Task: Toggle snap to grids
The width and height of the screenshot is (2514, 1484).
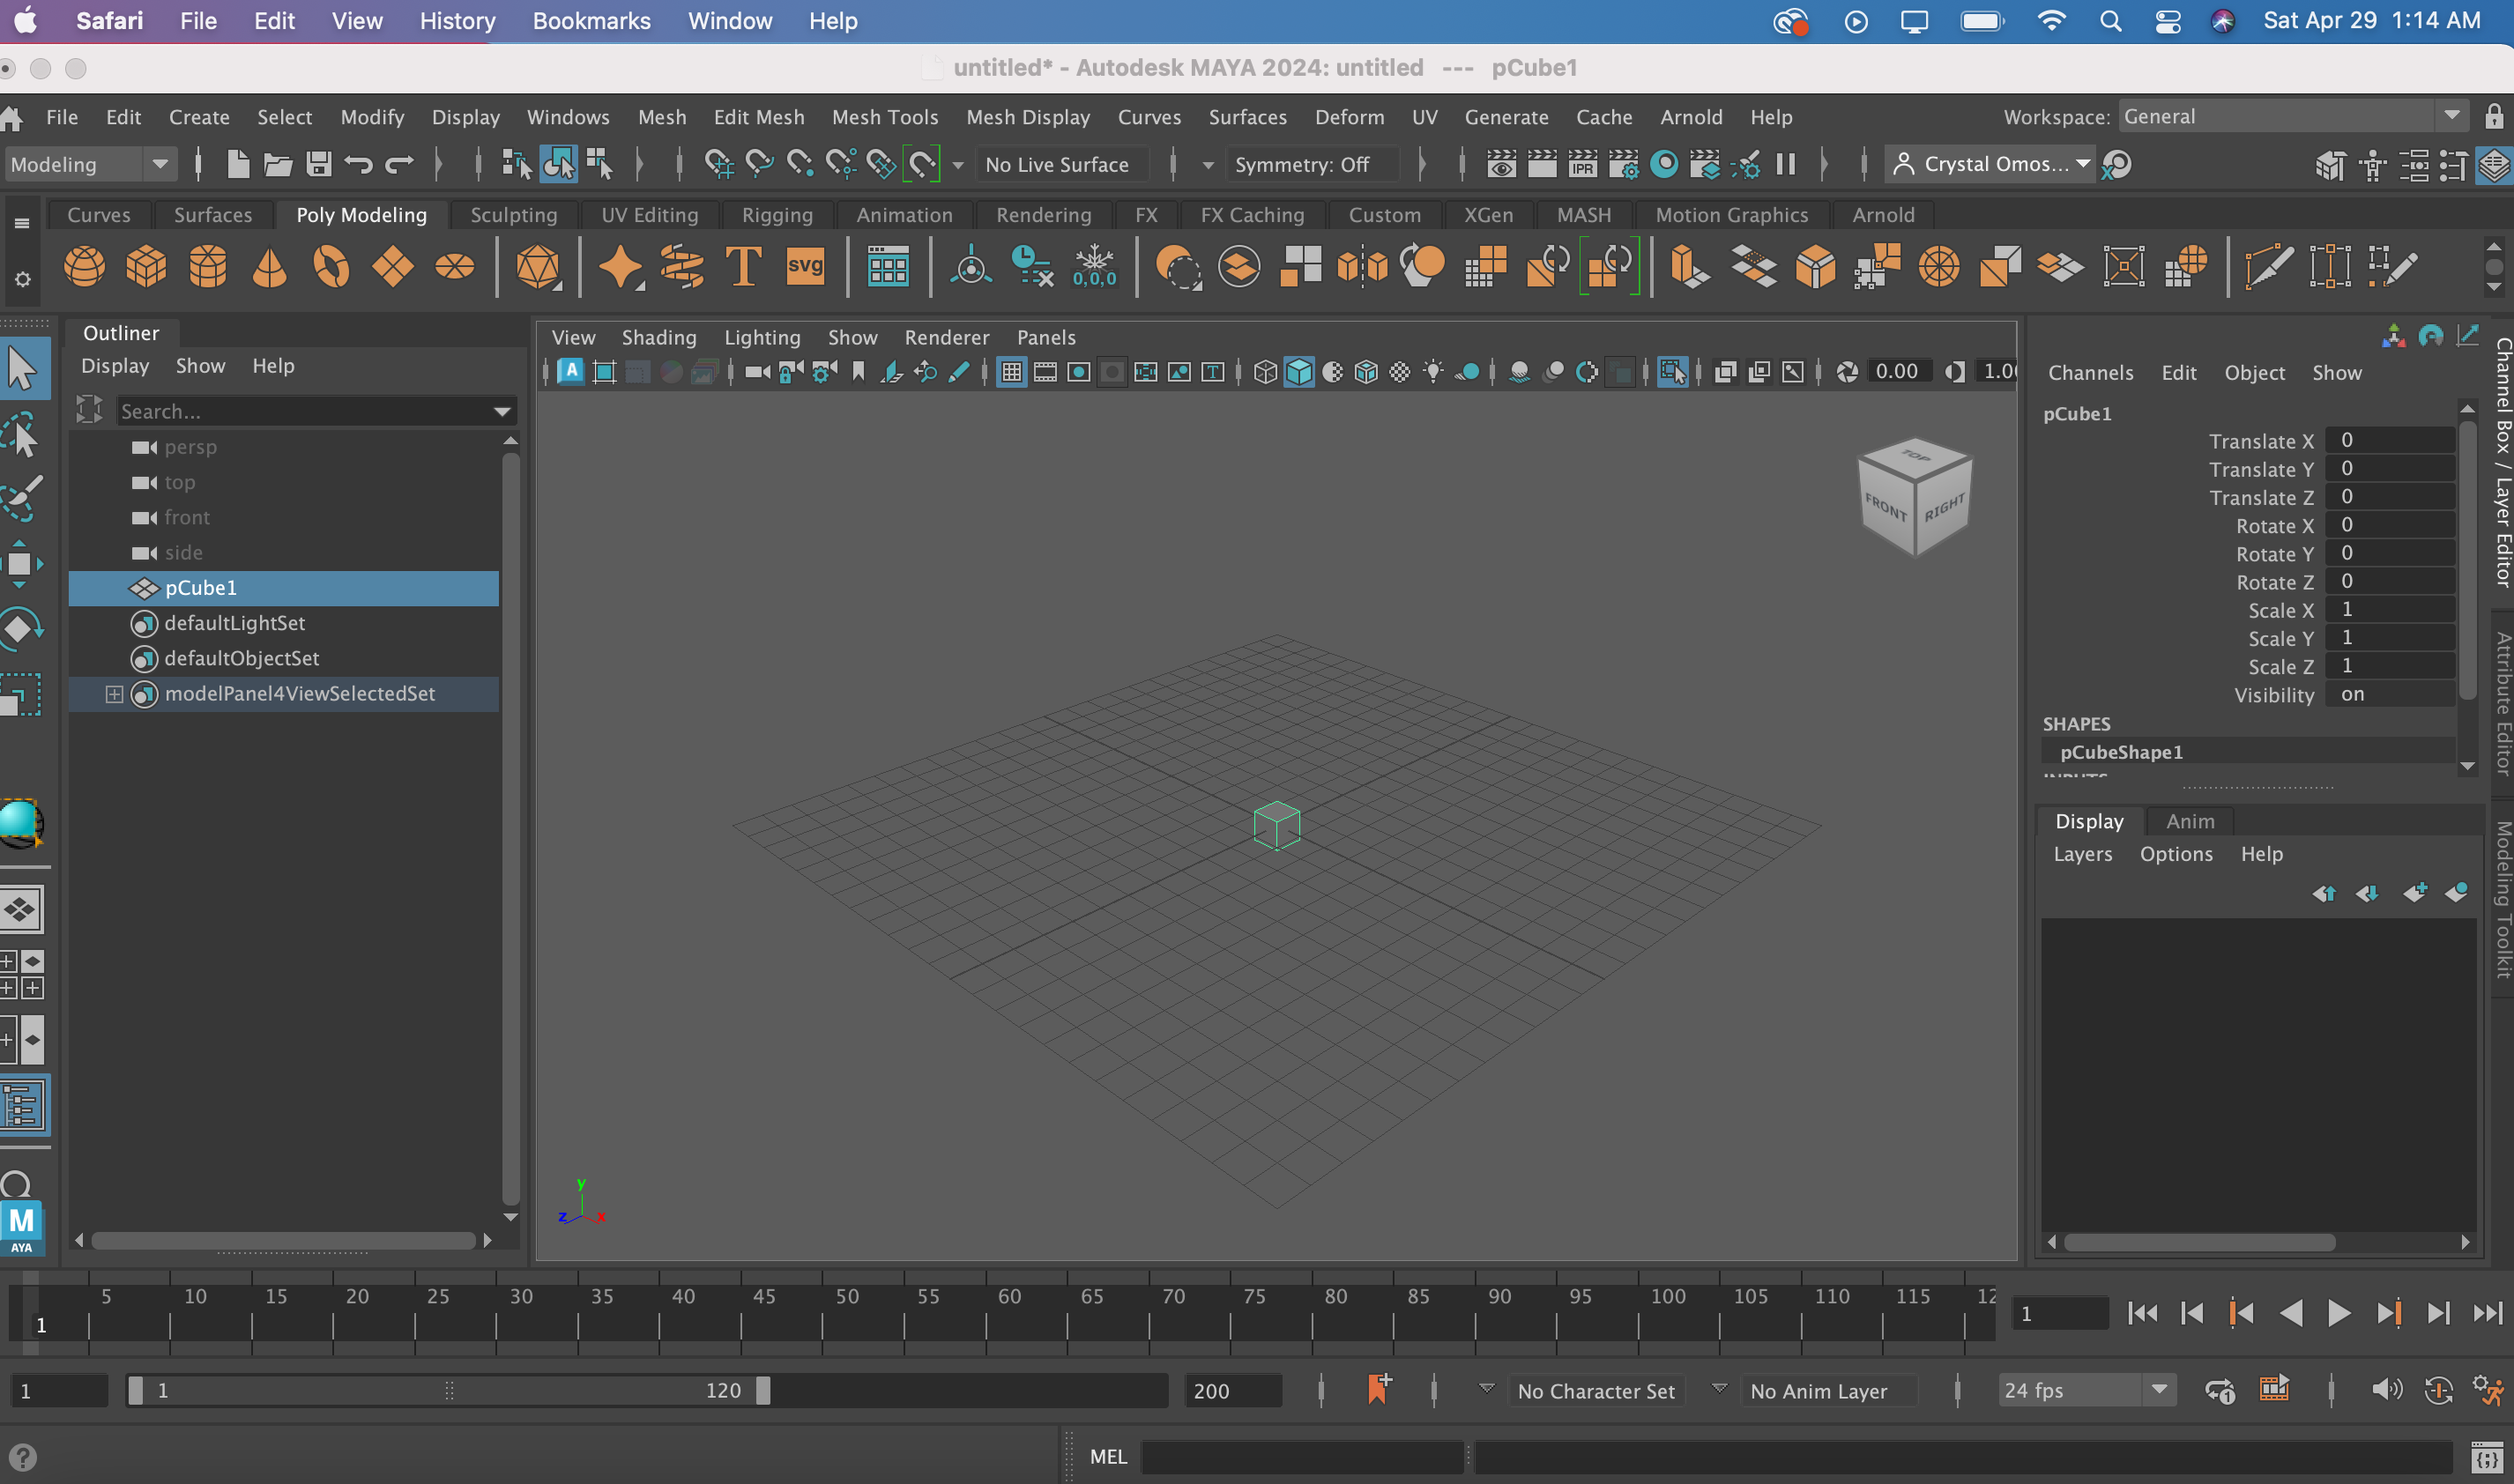Action: (718, 164)
